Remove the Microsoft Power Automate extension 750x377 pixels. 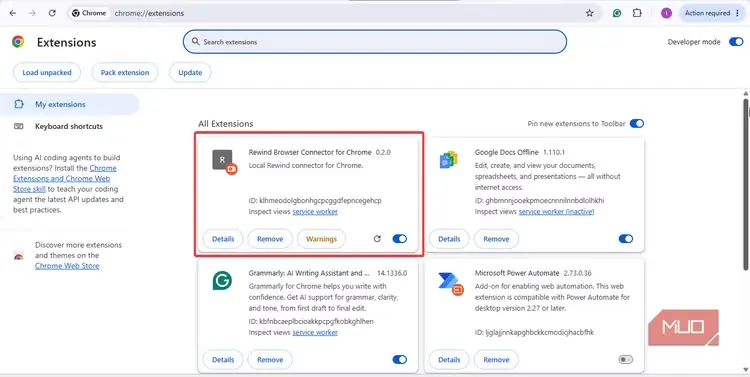click(x=496, y=360)
